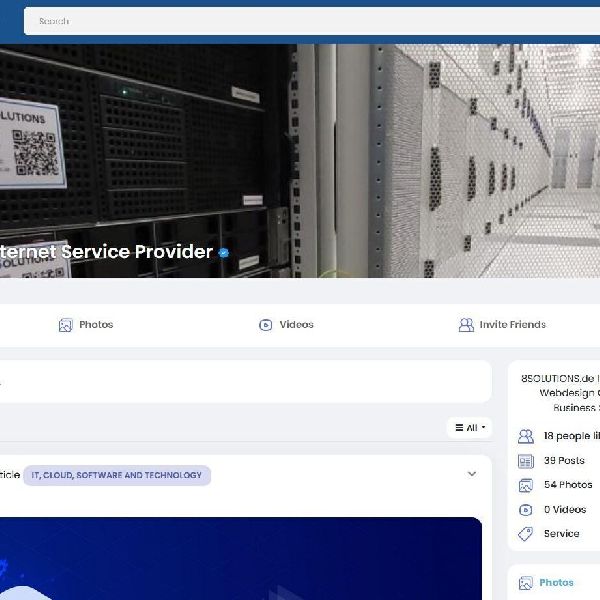Viewport: 600px width, 600px height.
Task: Click the Photos widget header icon
Action: (x=526, y=583)
